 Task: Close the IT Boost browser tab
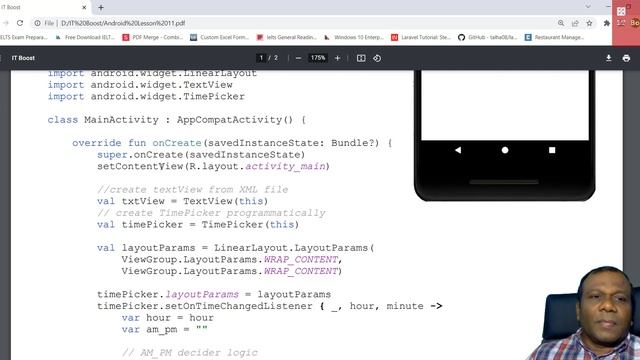(x=84, y=7)
